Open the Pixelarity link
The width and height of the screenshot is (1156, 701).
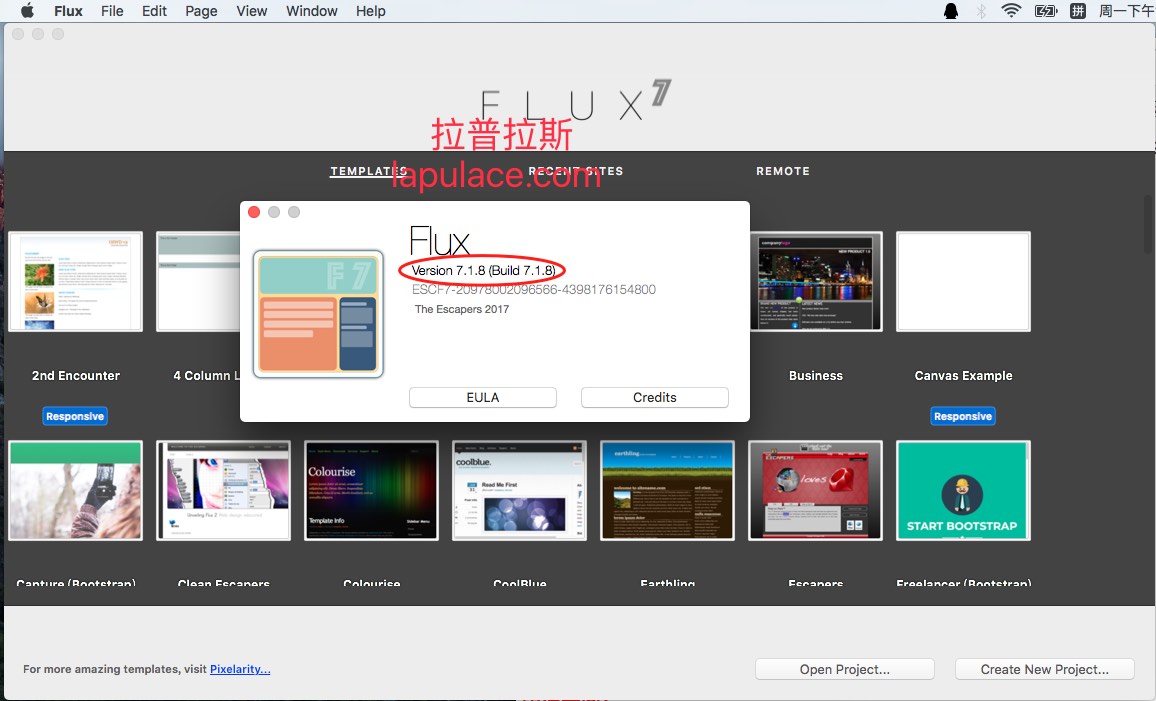pos(240,669)
